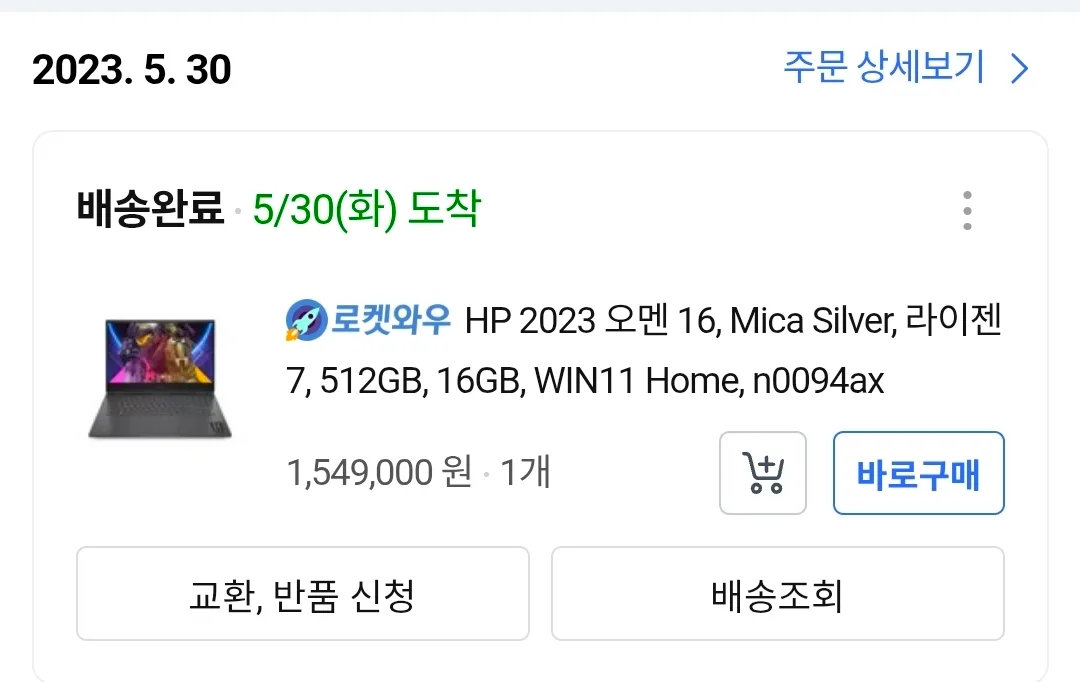Screen dimensions: 1080x682
Task: Click the shopping cart plus icon
Action: coord(763,473)
